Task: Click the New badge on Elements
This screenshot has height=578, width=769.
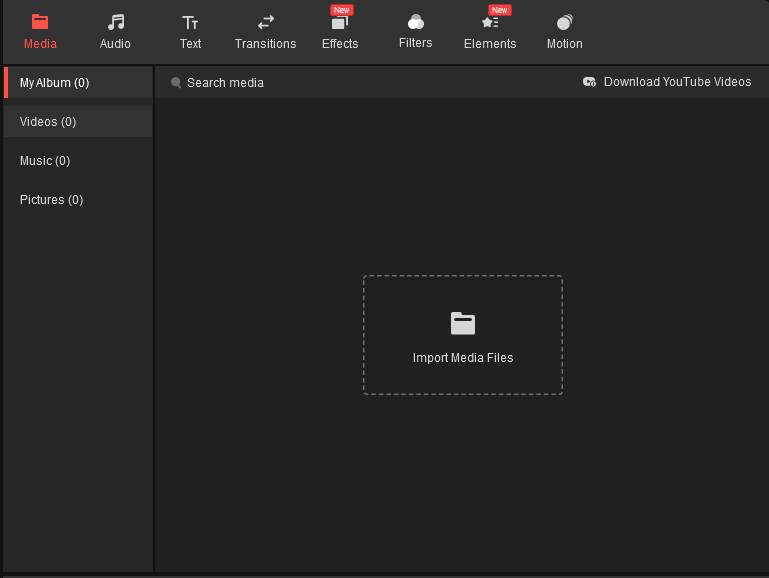Action: [500, 10]
